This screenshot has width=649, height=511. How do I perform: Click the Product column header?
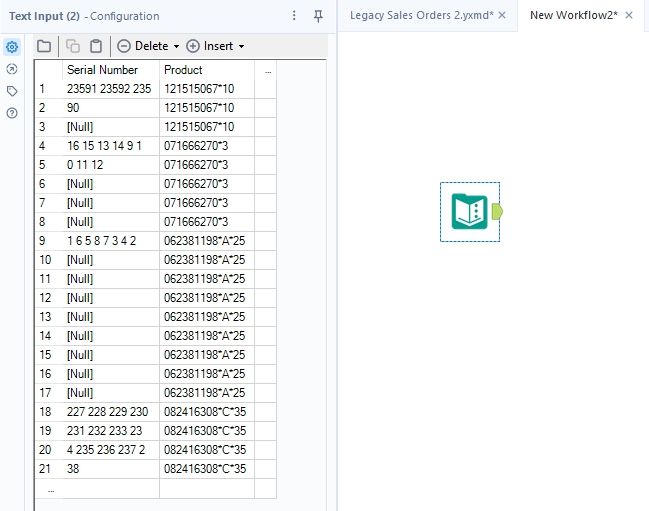(x=207, y=70)
